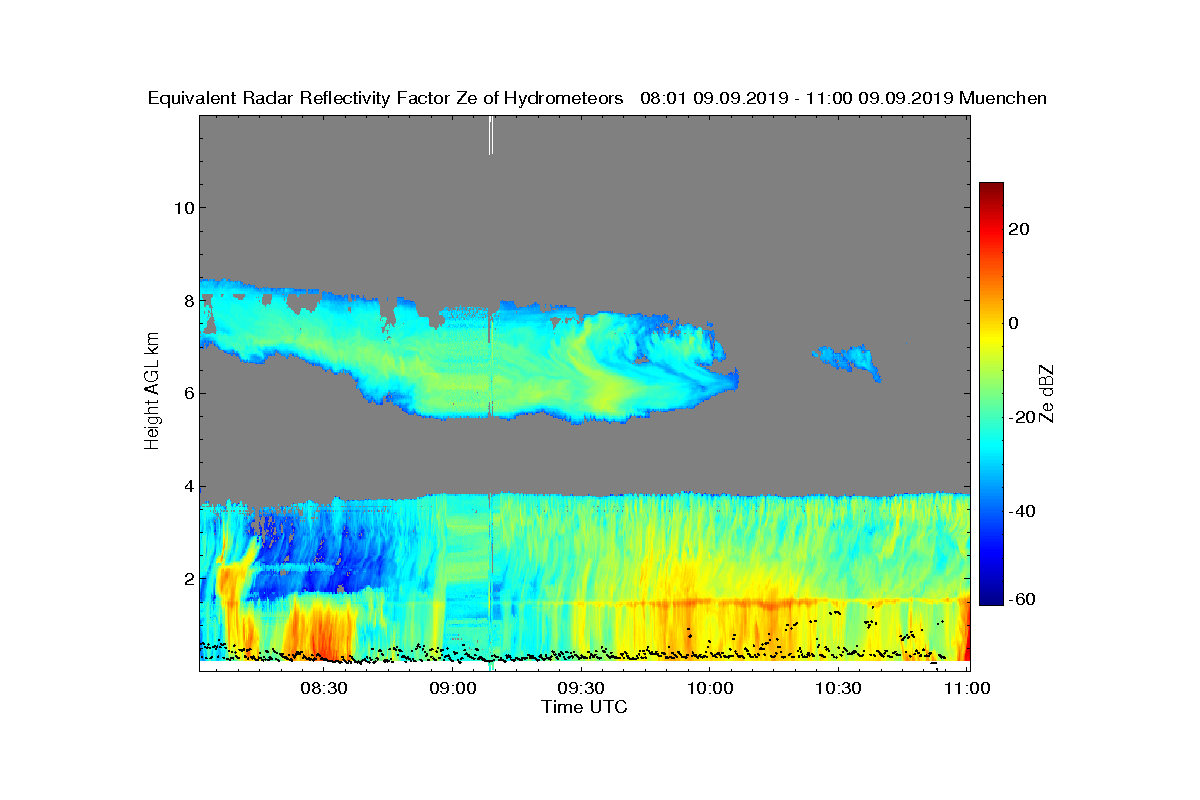1200x800 pixels.
Task: Click the 10:00 time tick label
Action: pos(710,688)
